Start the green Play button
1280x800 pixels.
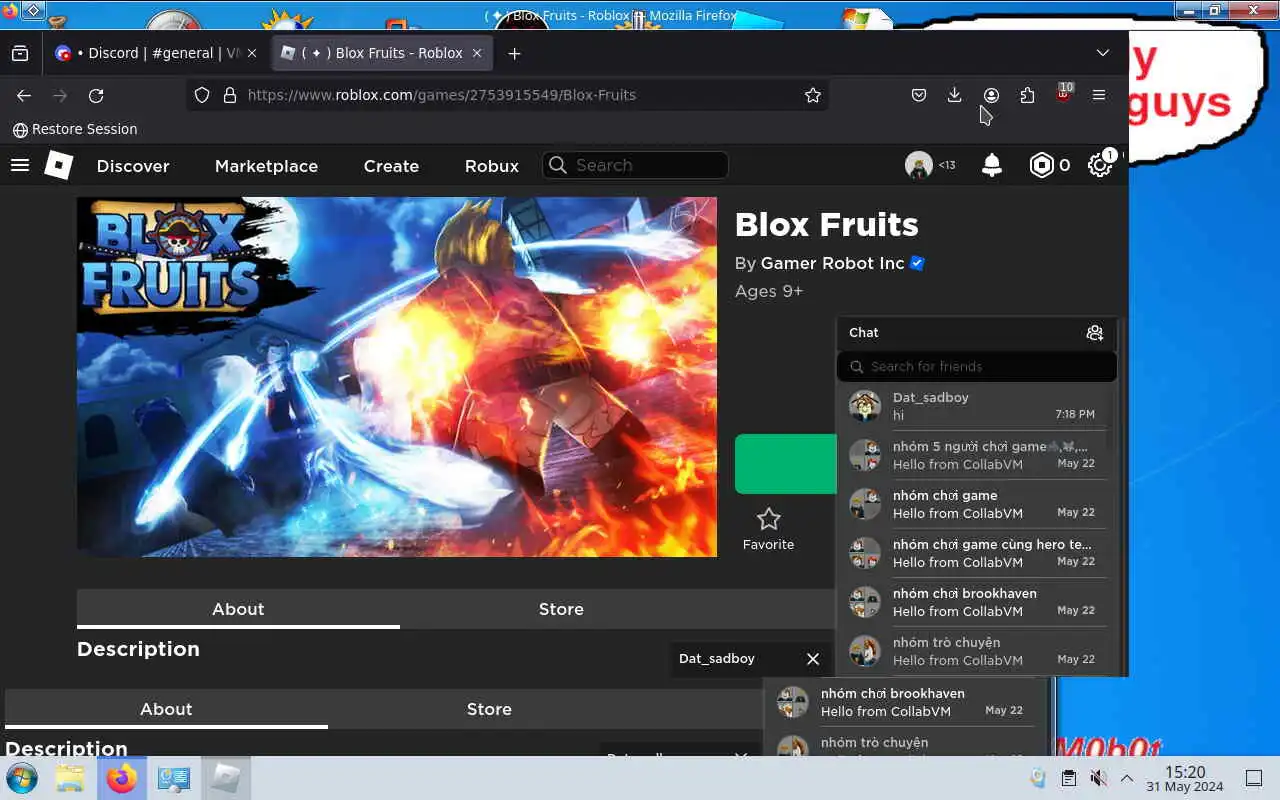pyautogui.click(x=786, y=464)
